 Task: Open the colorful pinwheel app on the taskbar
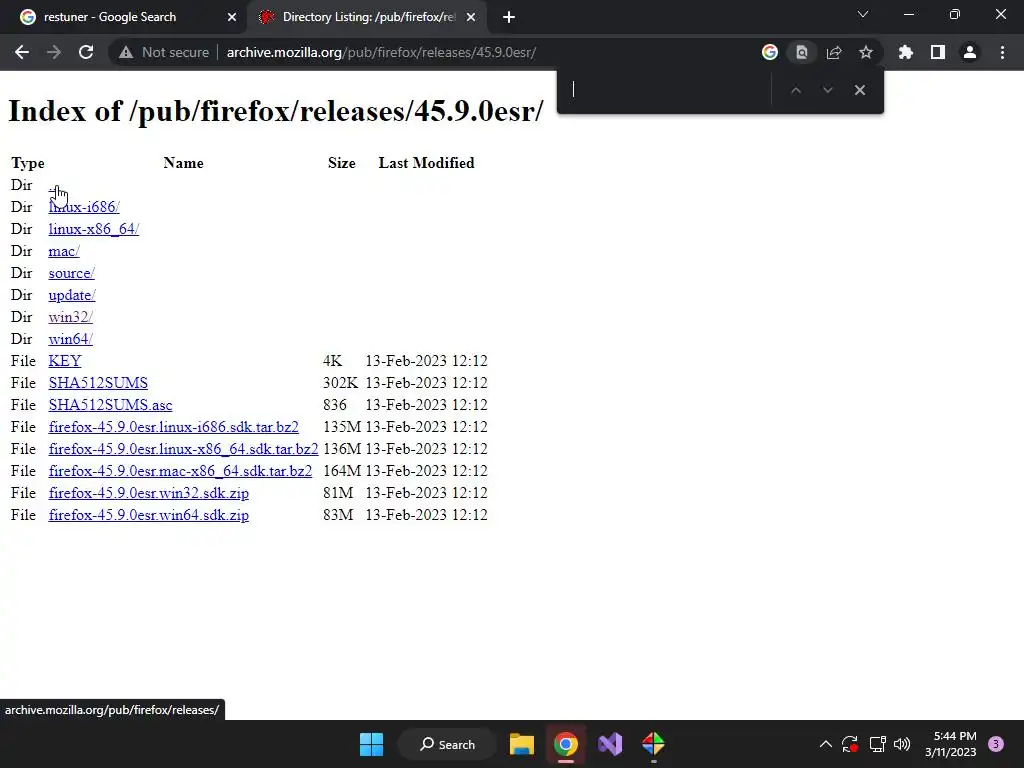click(653, 744)
